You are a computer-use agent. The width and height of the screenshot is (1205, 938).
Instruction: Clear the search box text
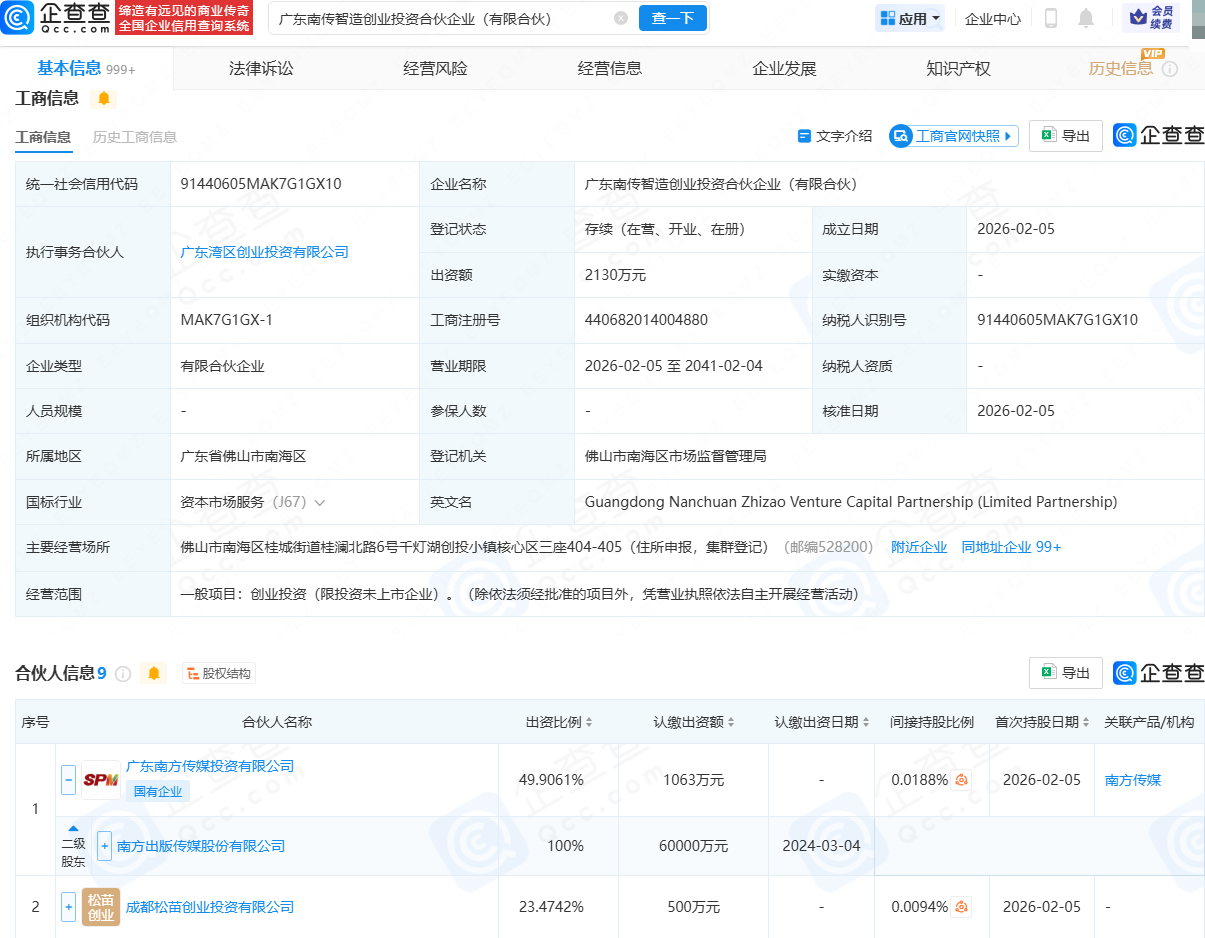pyautogui.click(x=621, y=19)
